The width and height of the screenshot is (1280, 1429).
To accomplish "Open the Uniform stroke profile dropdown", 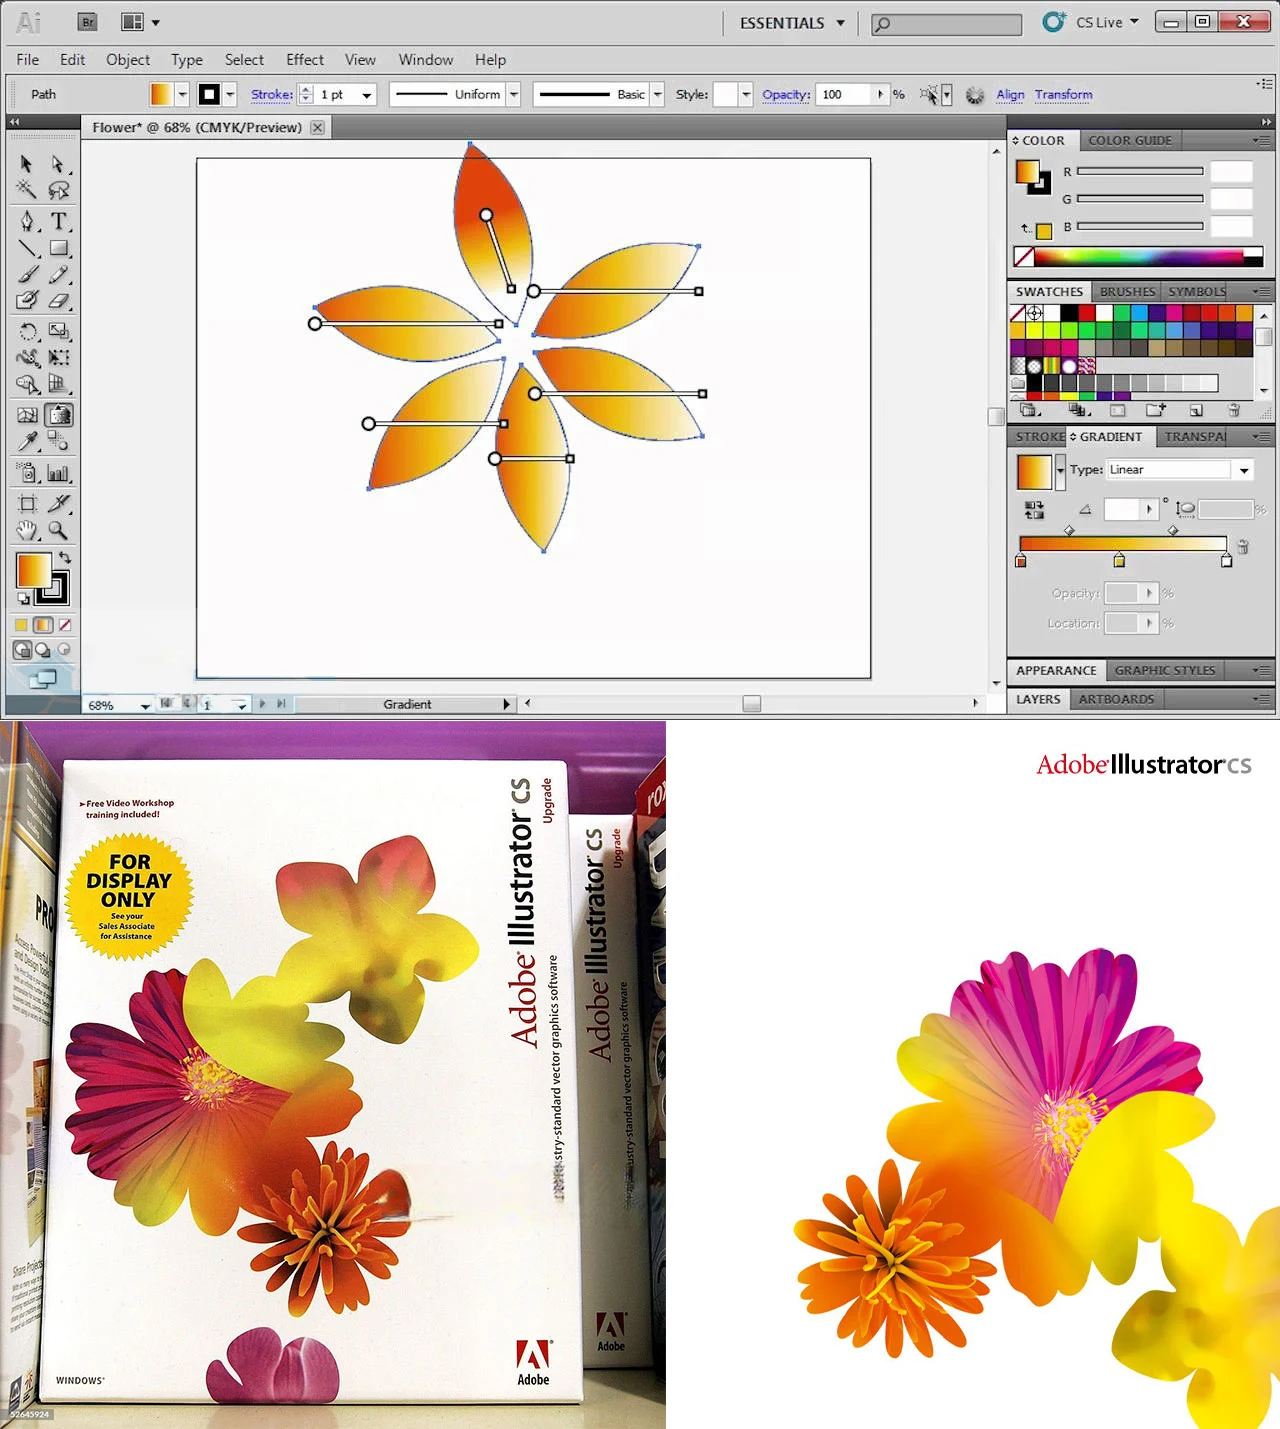I will 513,94.
